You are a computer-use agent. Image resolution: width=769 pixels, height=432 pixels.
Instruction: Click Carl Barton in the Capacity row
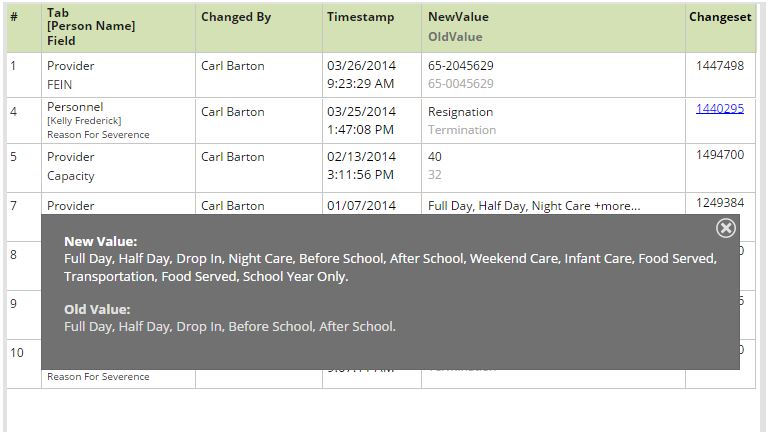coord(232,157)
